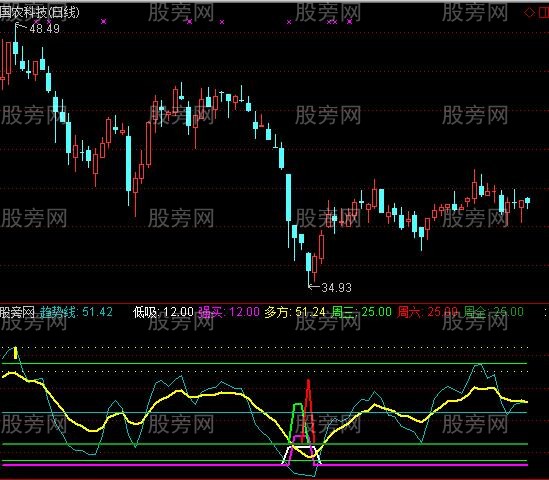Select the 低吸: 12.00 indicator value
Screen dimensions: 549x480
163,312
